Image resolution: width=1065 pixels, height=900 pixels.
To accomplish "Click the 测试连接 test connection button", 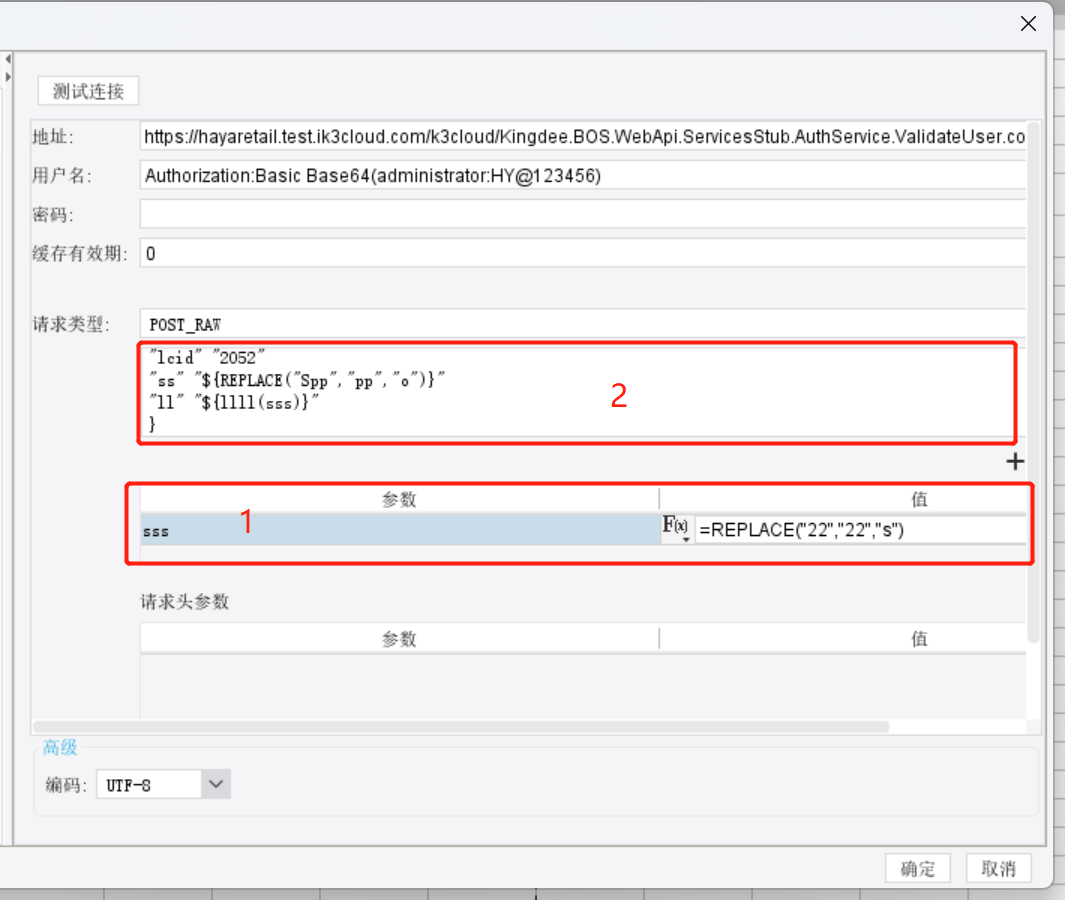I will click(88, 91).
